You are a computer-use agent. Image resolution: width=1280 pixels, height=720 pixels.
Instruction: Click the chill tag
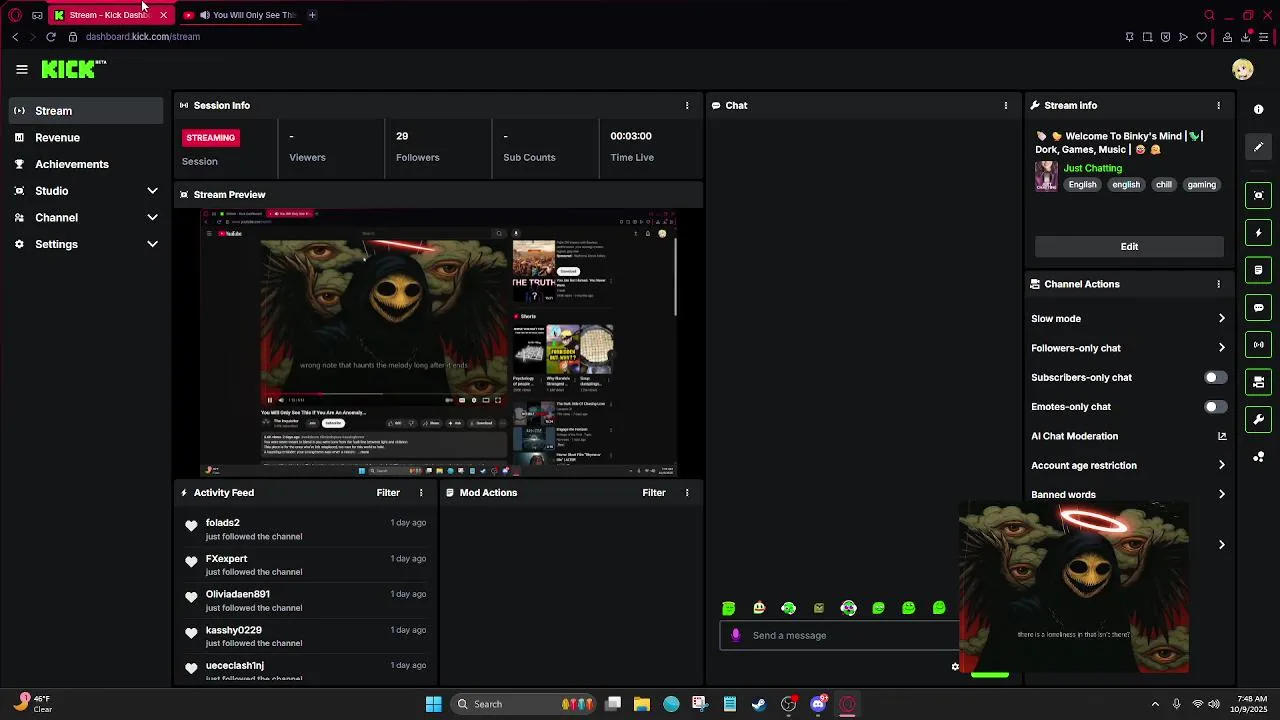pyautogui.click(x=1163, y=184)
